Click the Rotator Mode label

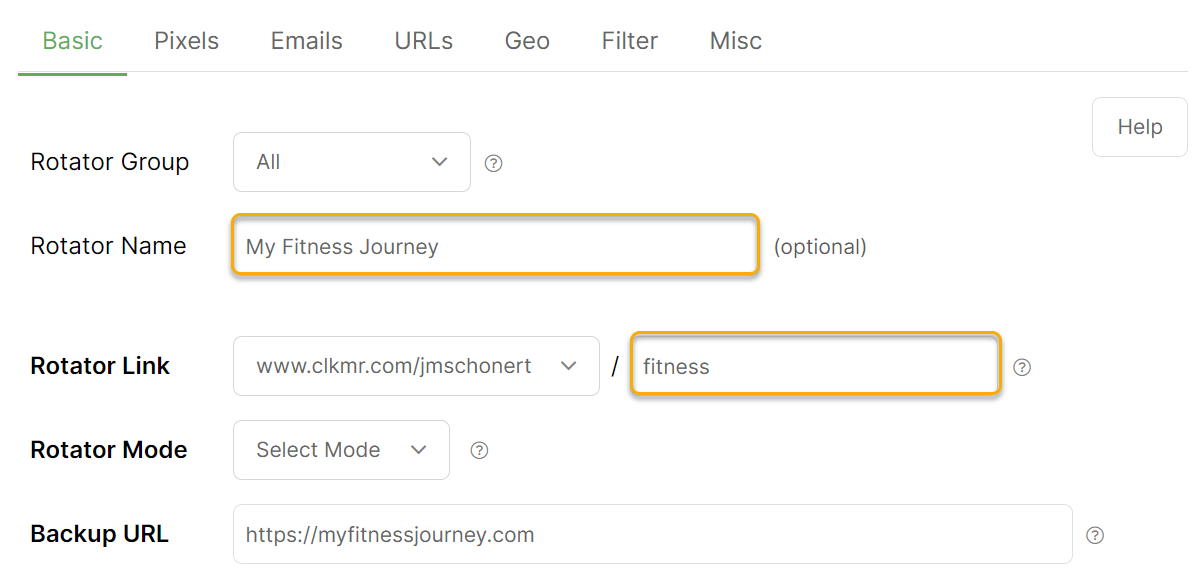point(108,450)
